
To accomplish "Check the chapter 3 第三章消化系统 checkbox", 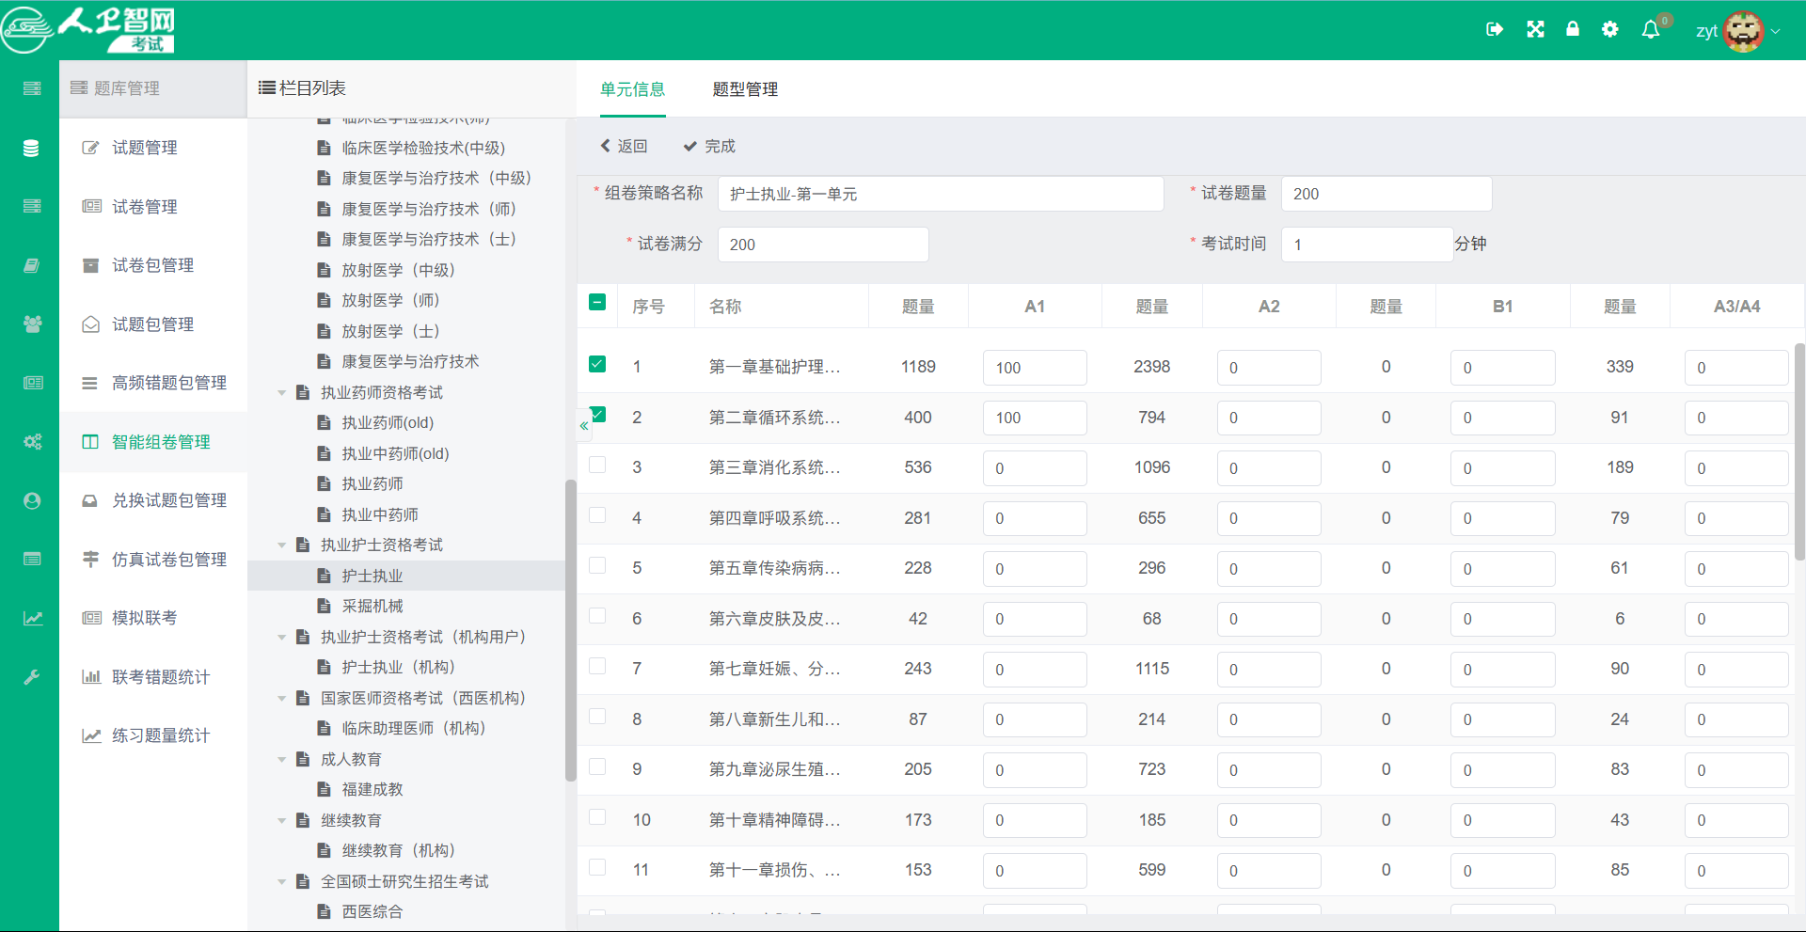I will point(597,467).
